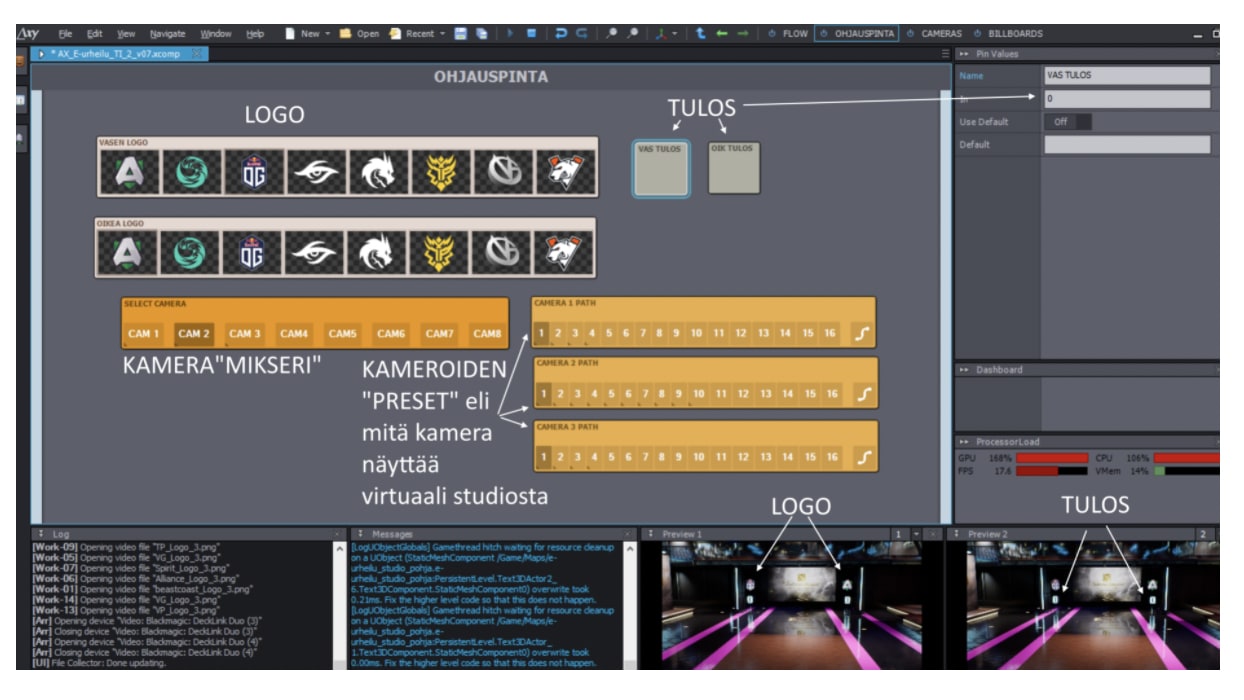The height and width of the screenshot is (700, 1244).
Task: Click the curve icon in CAMERA 3 PATH
Action: 864,457
